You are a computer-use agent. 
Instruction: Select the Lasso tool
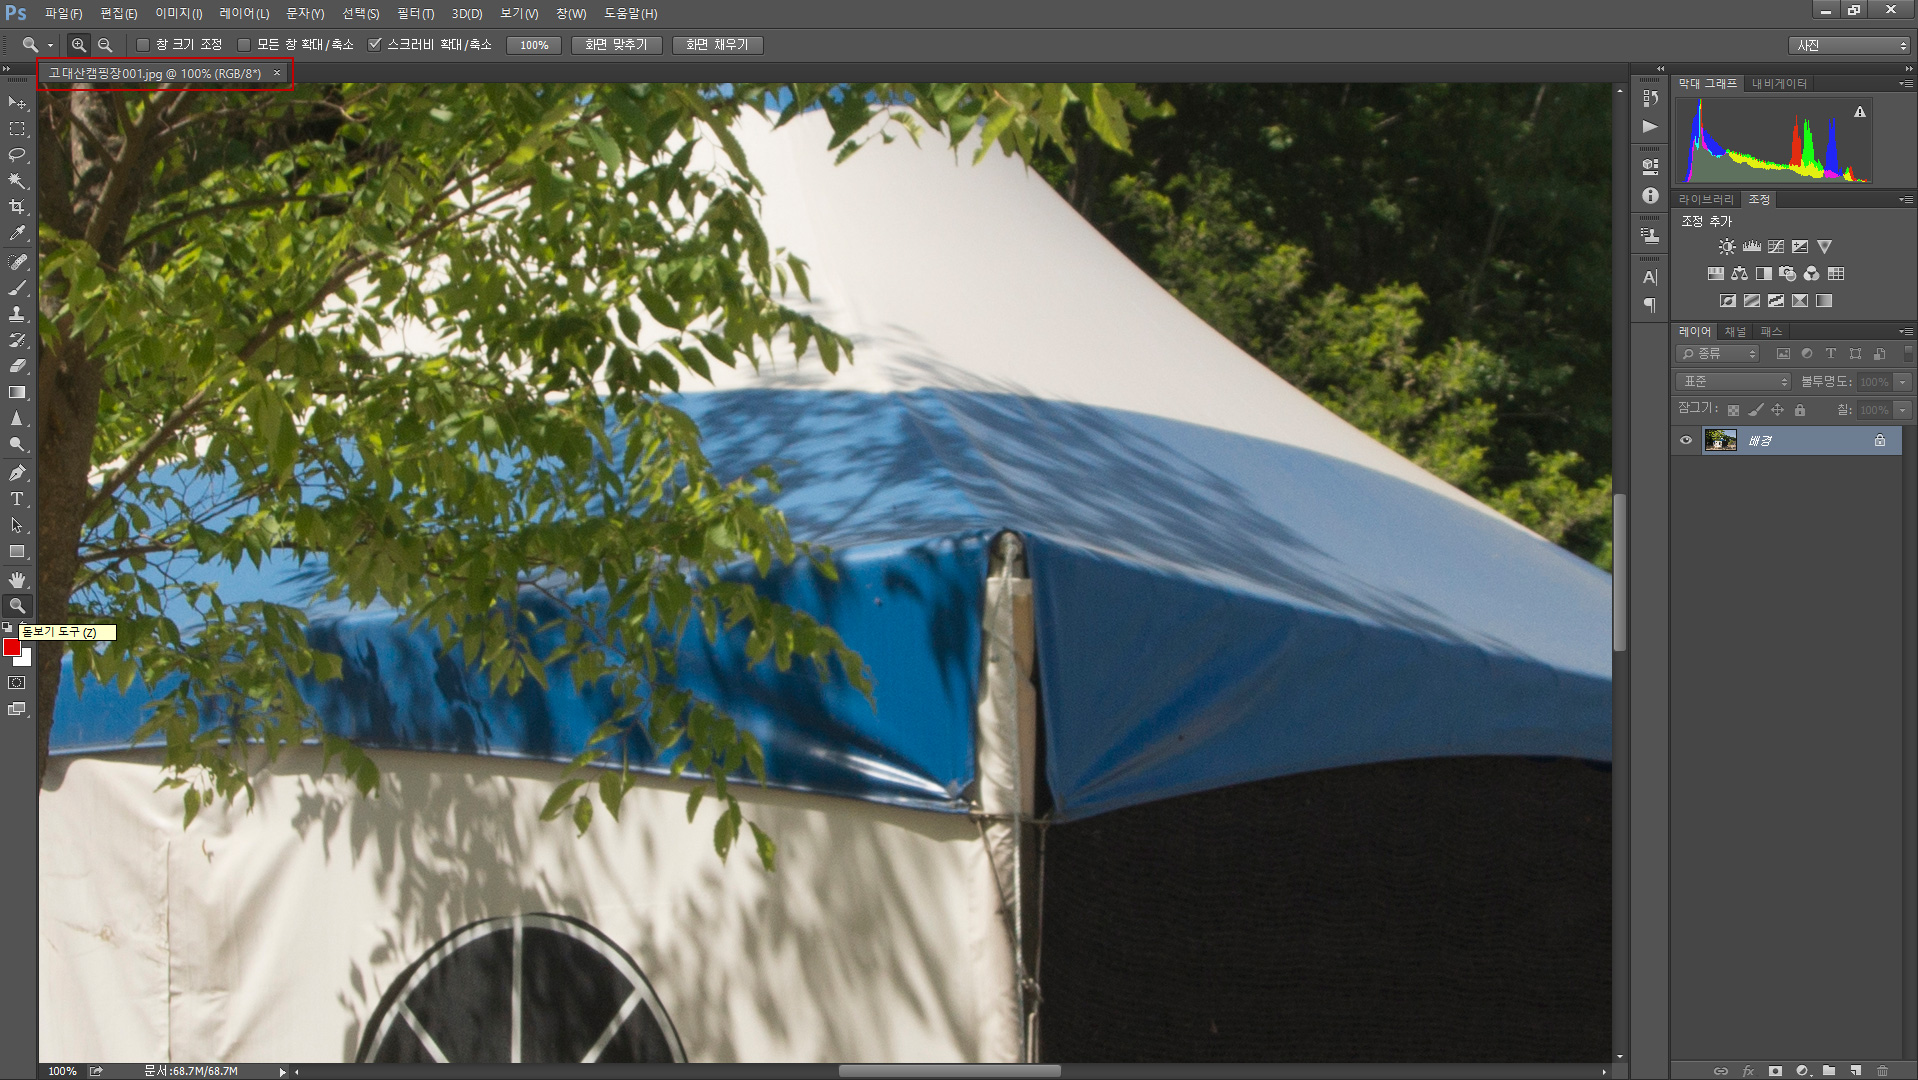pyautogui.click(x=17, y=155)
